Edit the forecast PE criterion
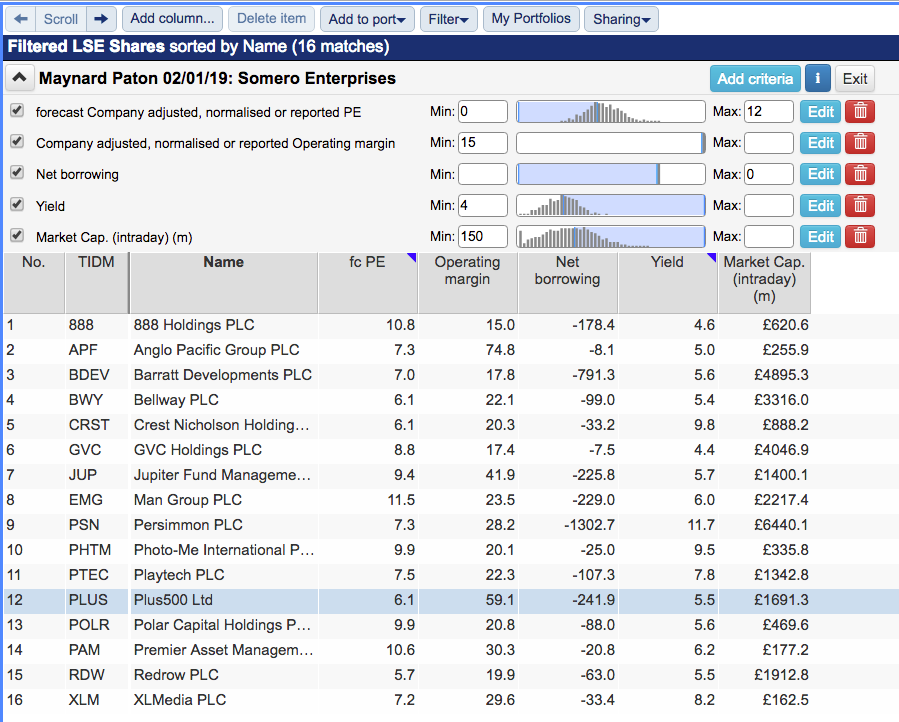This screenshot has height=722, width=899. (x=820, y=112)
